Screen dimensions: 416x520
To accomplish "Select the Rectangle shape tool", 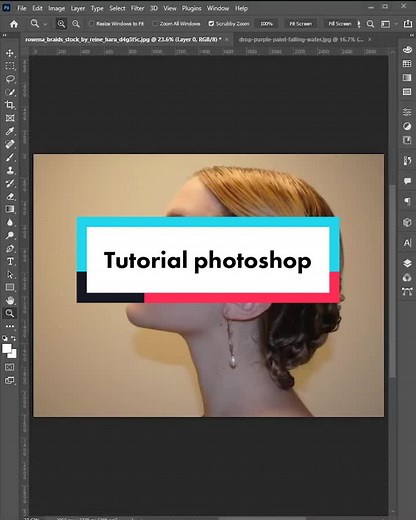I will coord(10,287).
